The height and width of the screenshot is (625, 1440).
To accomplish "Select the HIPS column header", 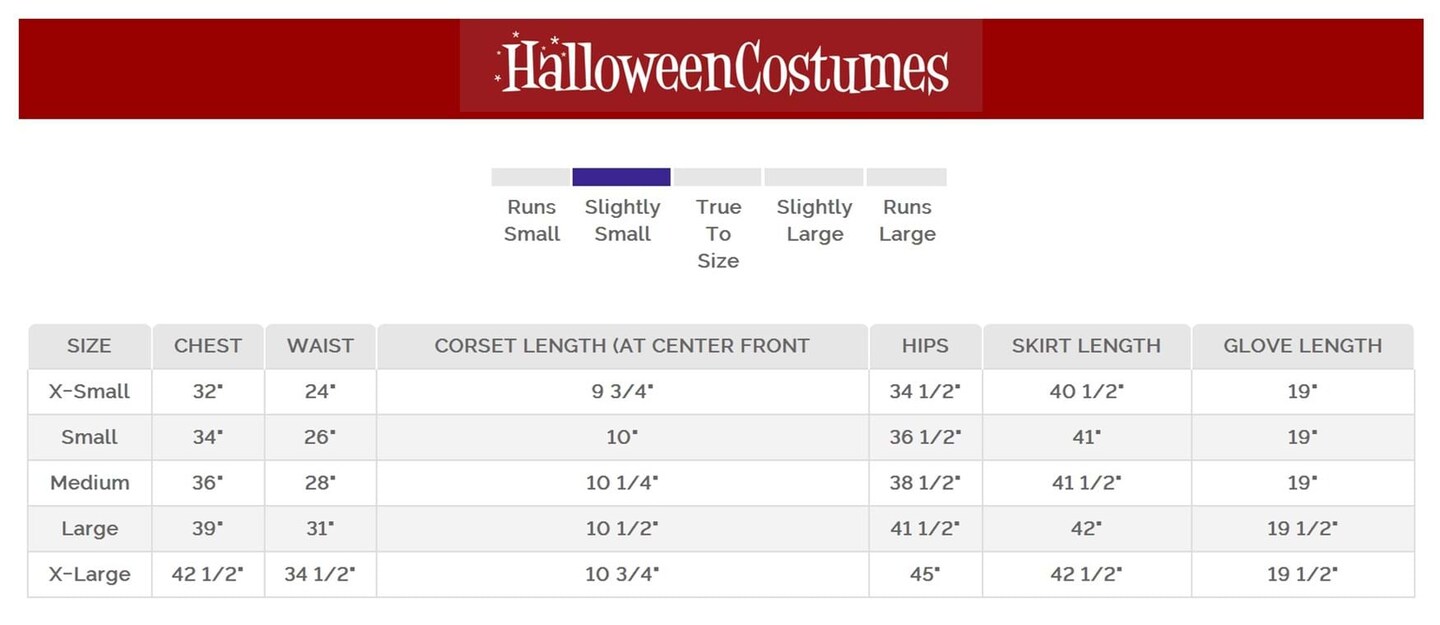I will [x=925, y=346].
